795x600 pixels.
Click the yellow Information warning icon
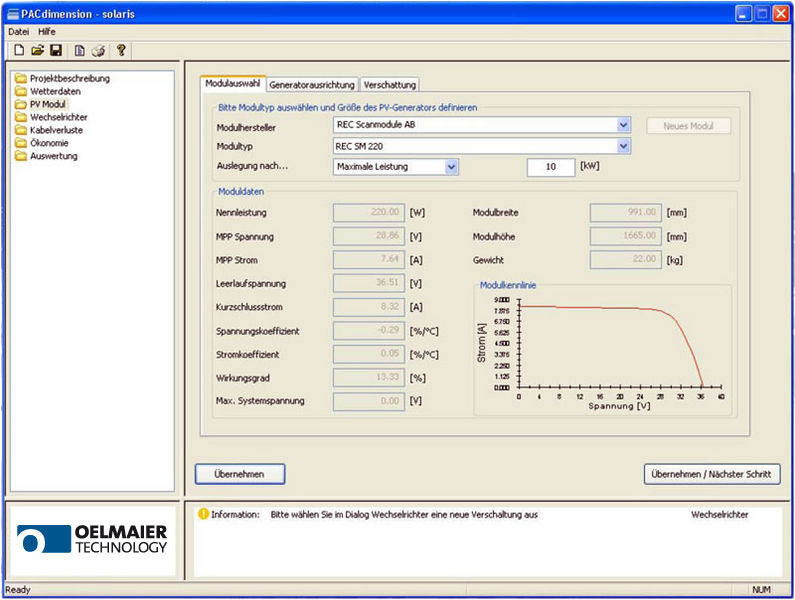[203, 514]
